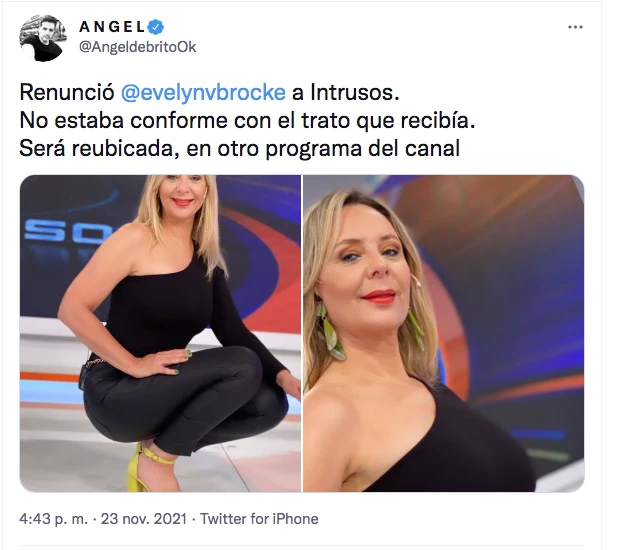Open the @AngeldebritoOk handle link
This screenshot has width=620, height=550.
click(138, 47)
